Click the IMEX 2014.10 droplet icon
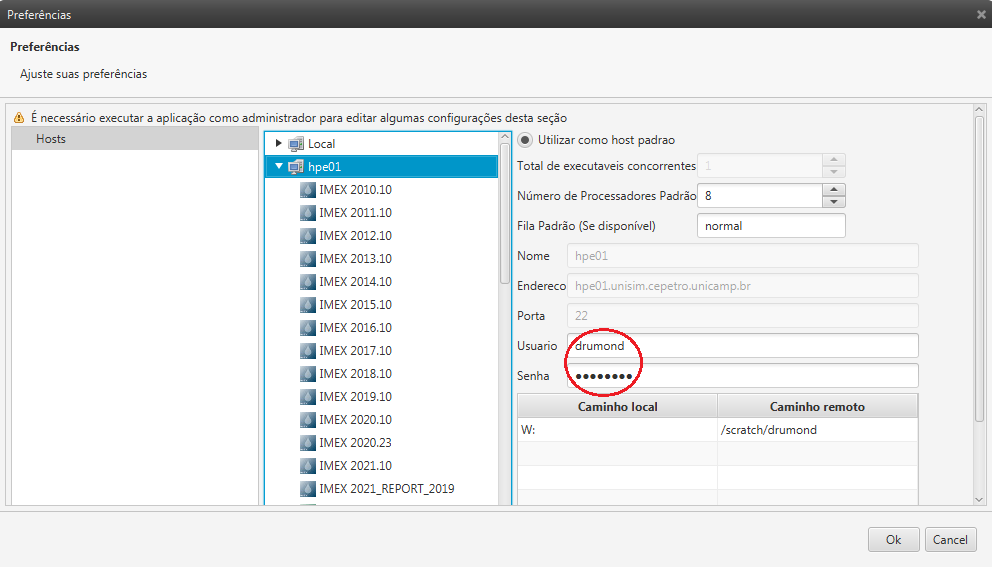 pos(307,282)
